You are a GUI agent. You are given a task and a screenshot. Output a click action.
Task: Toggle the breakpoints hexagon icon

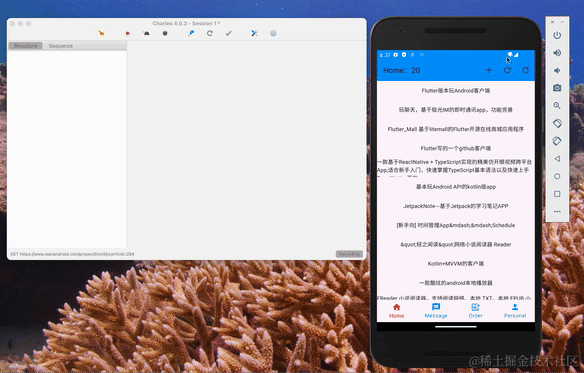165,33
